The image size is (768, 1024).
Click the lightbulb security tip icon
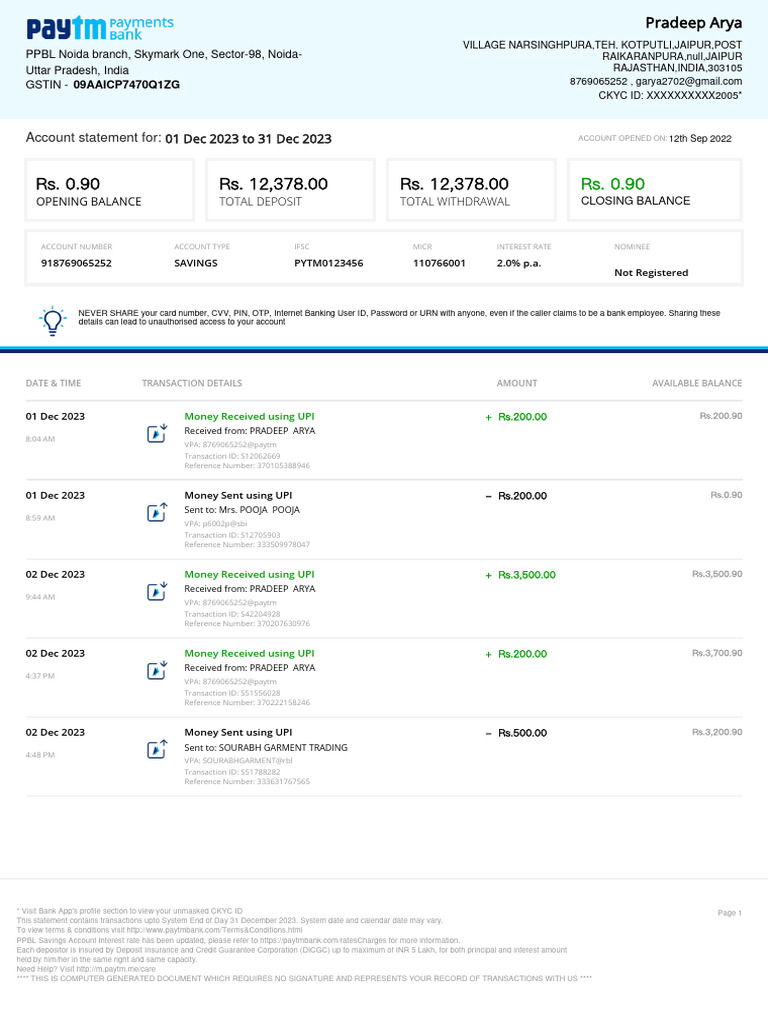click(x=52, y=321)
